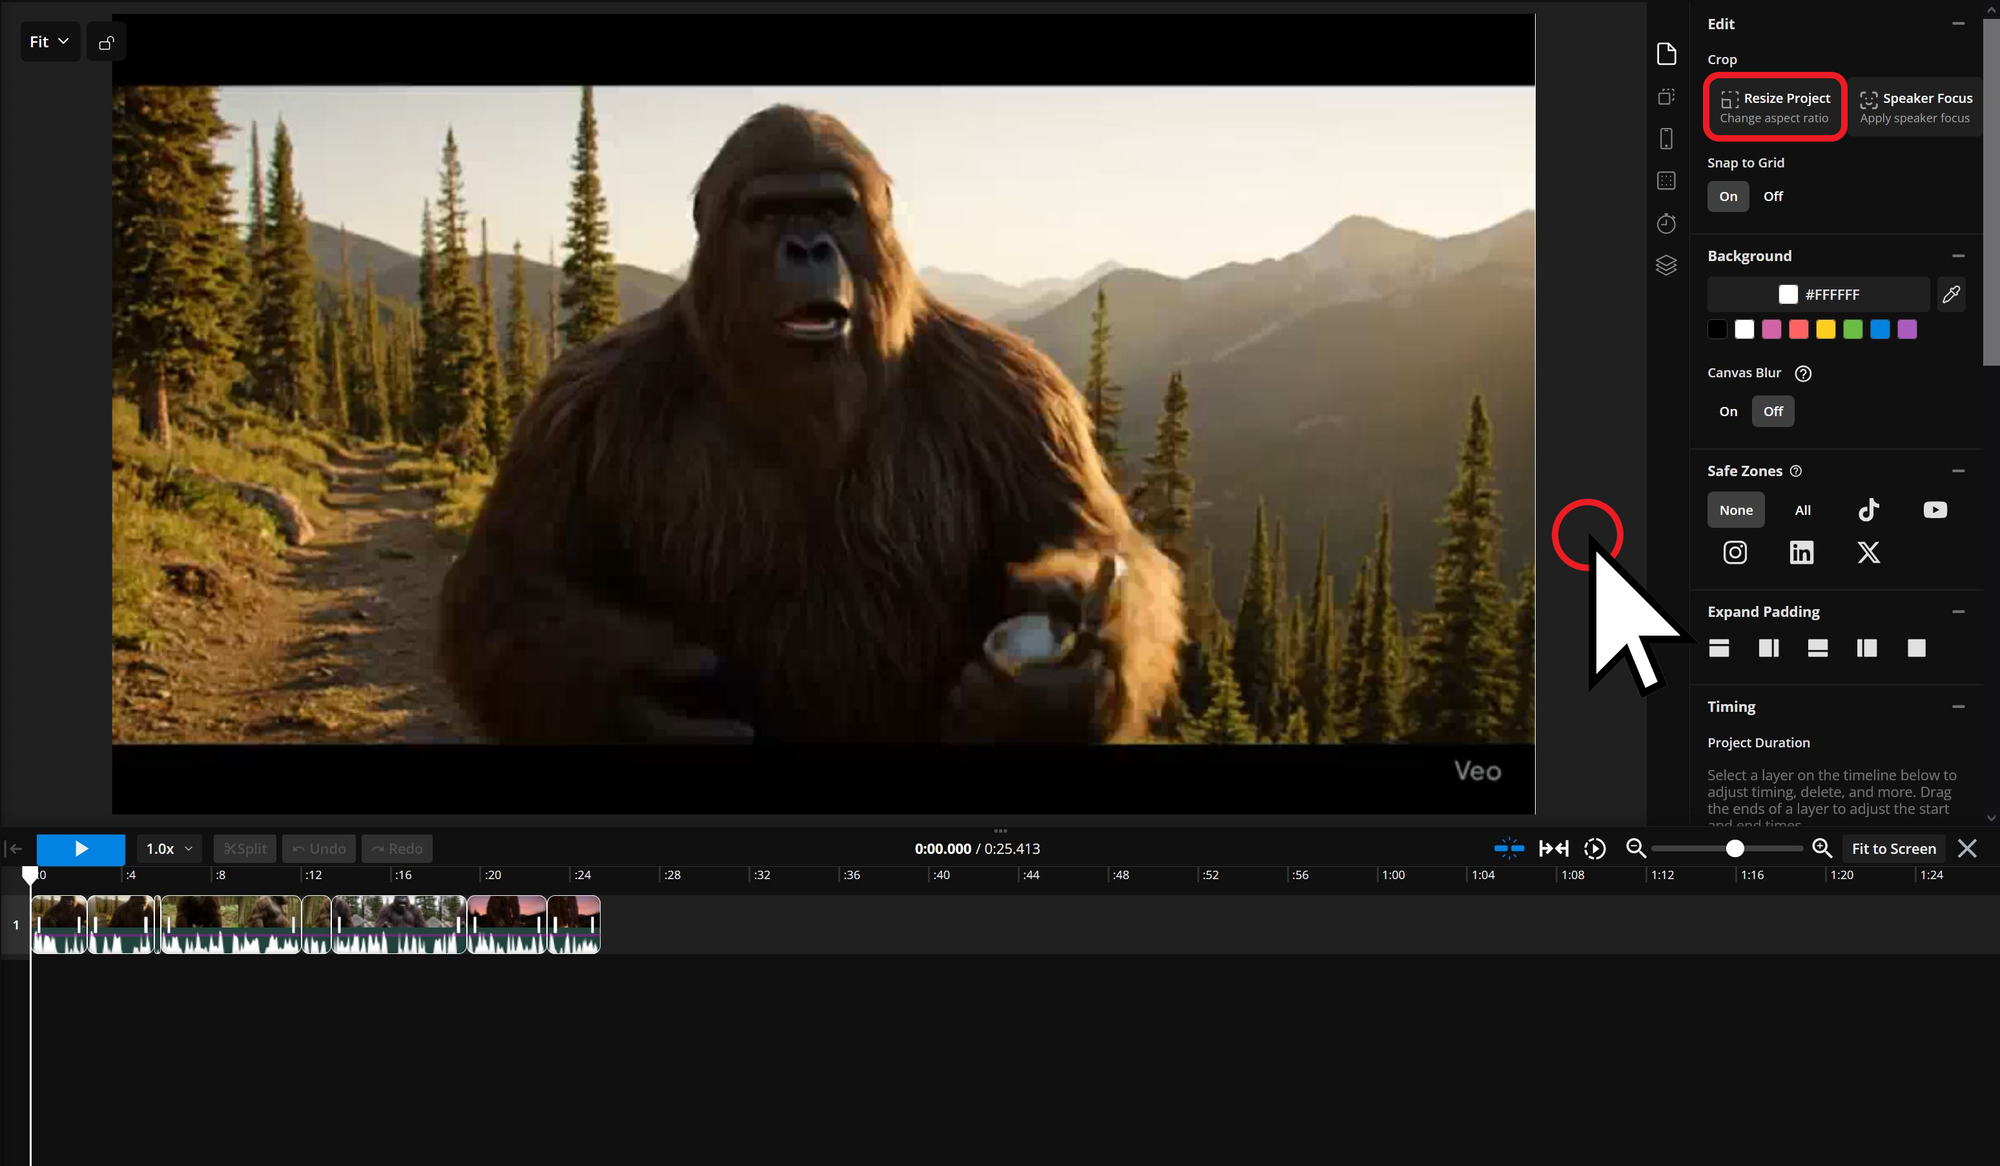Select the first clip thumbnail in the timeline
Screen dimensions: 2000x1166
coord(58,923)
